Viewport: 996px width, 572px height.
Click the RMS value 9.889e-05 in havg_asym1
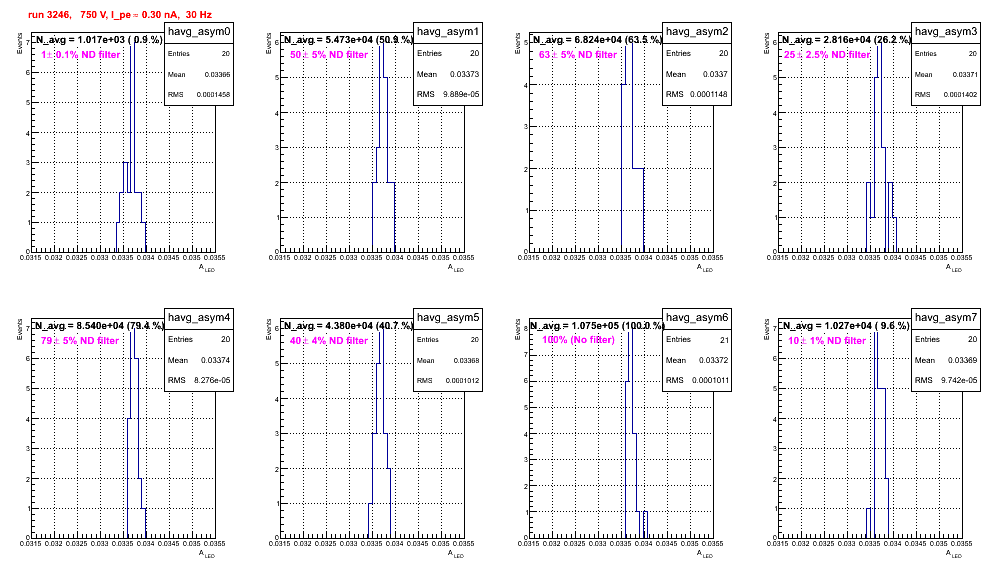pyautogui.click(x=461, y=94)
